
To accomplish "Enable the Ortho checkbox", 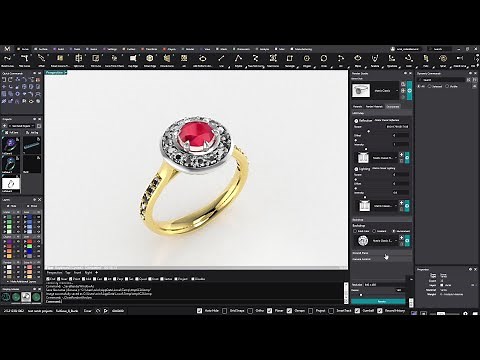I will [x=250, y=311].
